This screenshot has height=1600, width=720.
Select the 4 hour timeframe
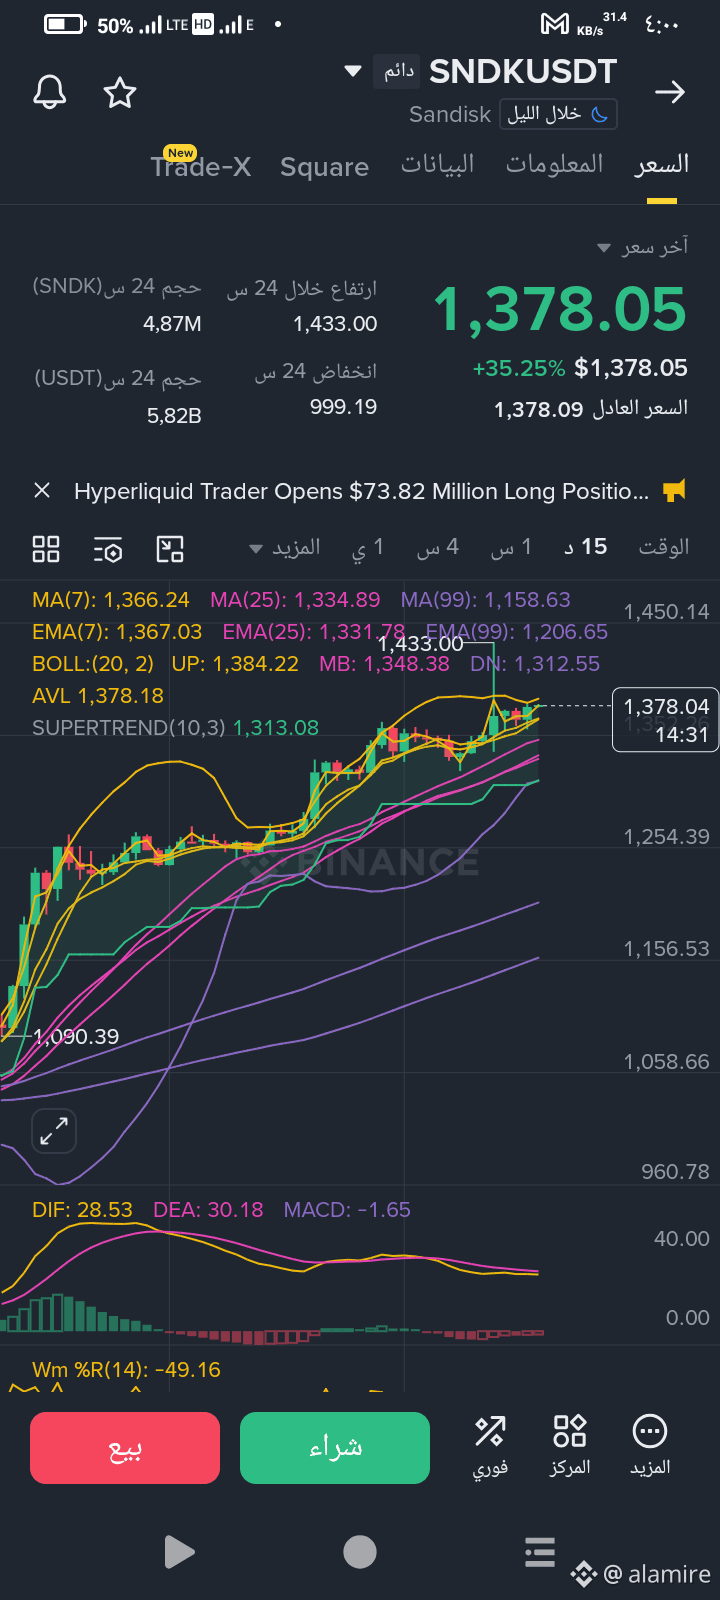pos(438,548)
